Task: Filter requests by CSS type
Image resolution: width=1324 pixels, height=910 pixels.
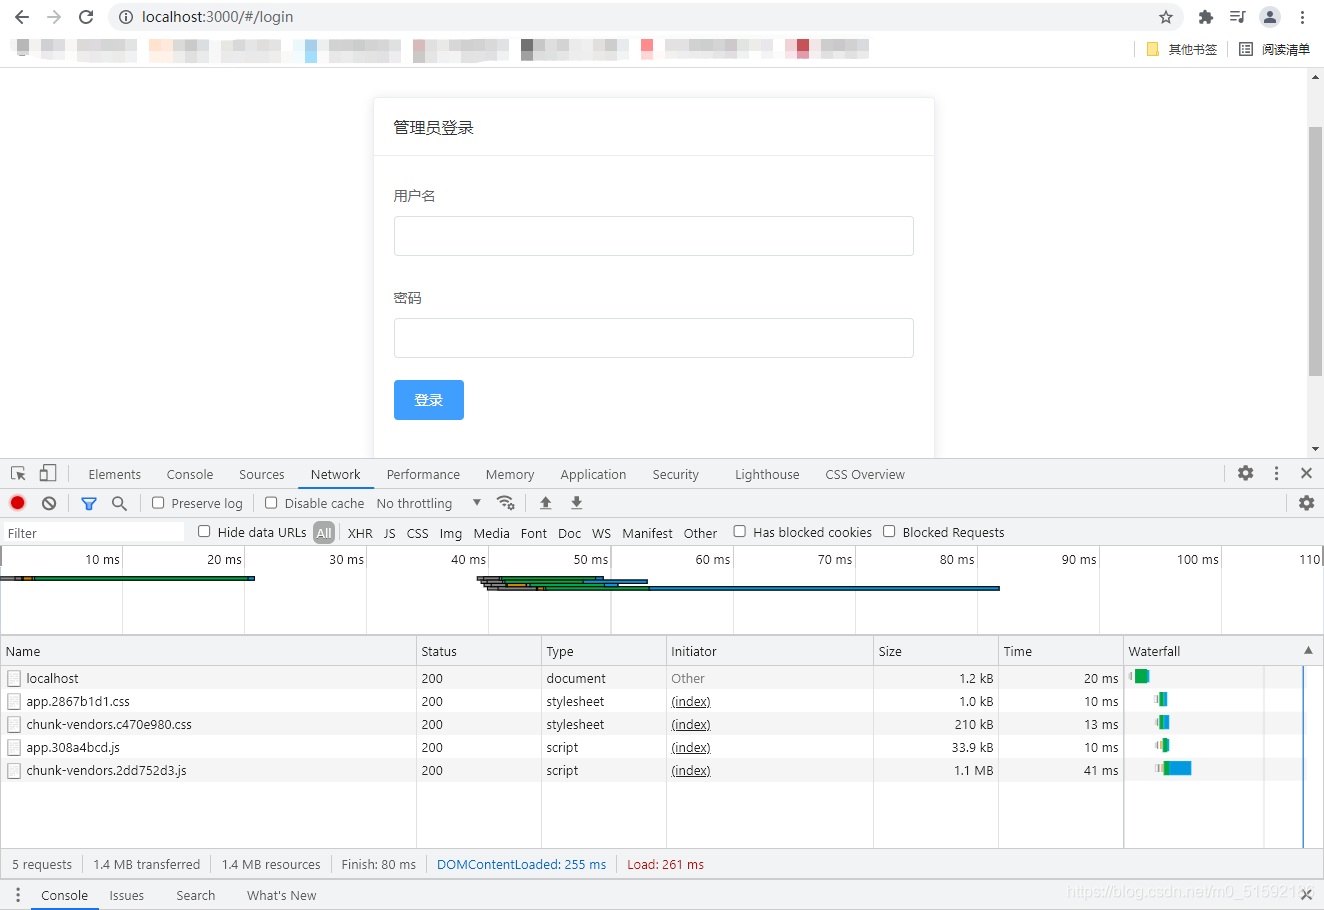Action: click(418, 533)
